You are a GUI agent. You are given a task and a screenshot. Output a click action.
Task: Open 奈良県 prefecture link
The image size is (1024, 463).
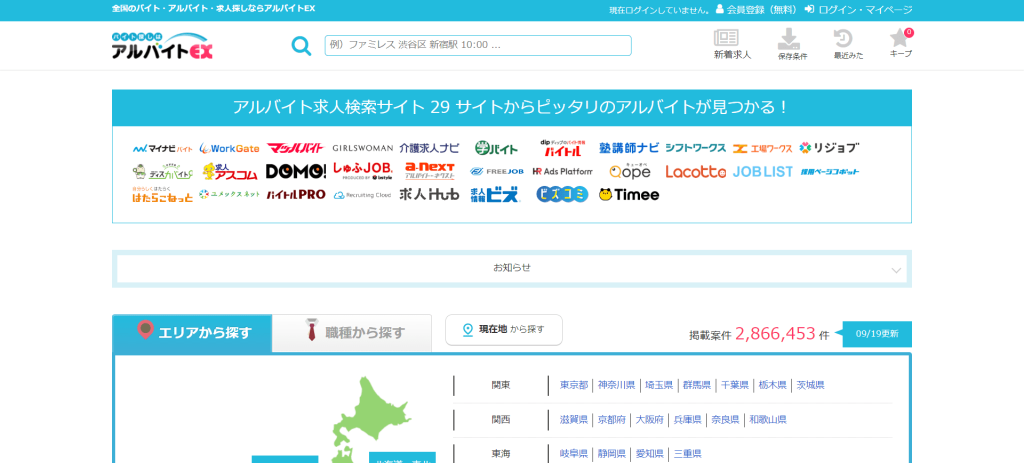click(x=726, y=420)
